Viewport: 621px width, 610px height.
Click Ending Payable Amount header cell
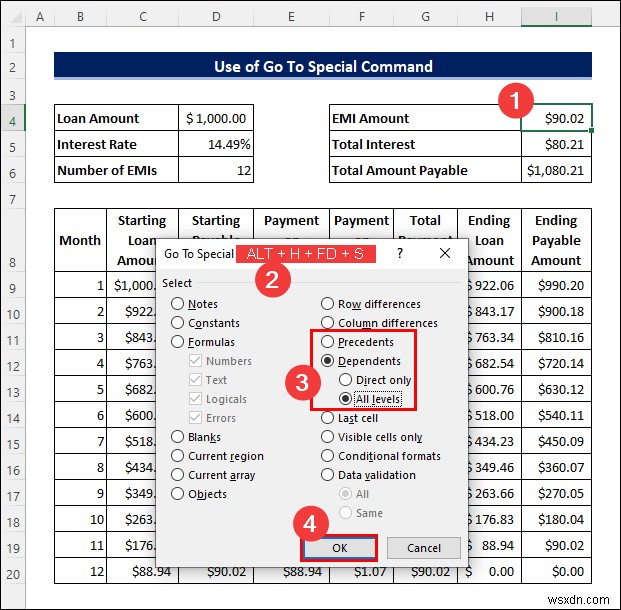click(x=556, y=240)
